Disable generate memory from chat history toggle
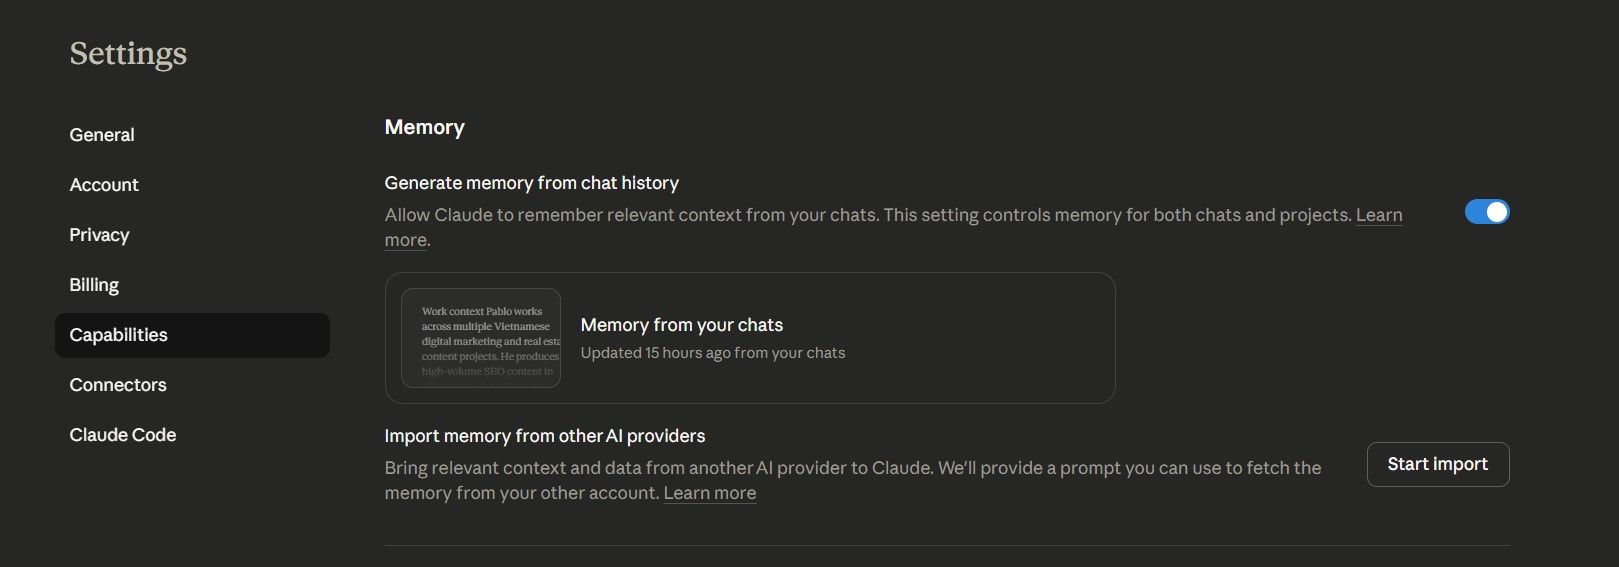Screen dimensions: 1619x567 tap(1486, 212)
